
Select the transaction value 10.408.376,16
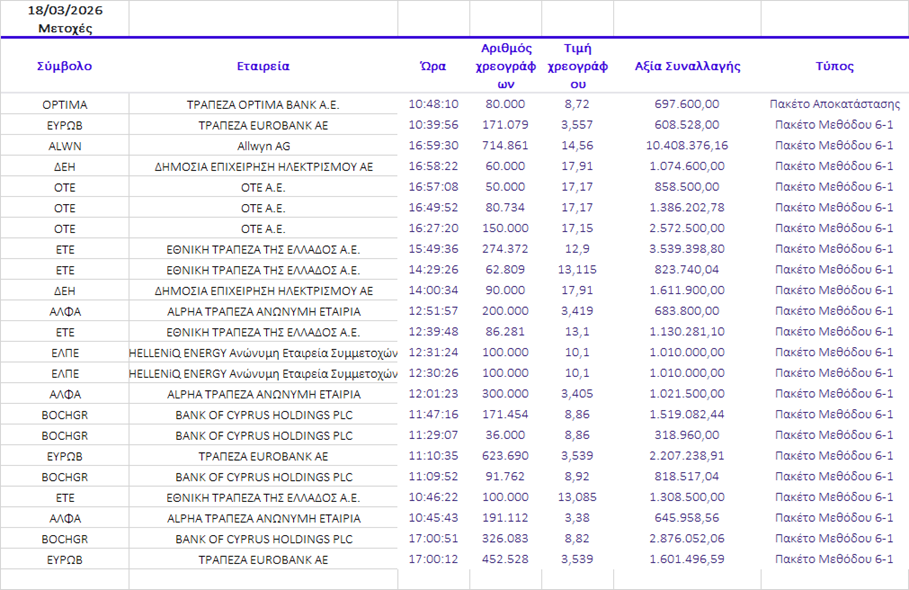(688, 146)
